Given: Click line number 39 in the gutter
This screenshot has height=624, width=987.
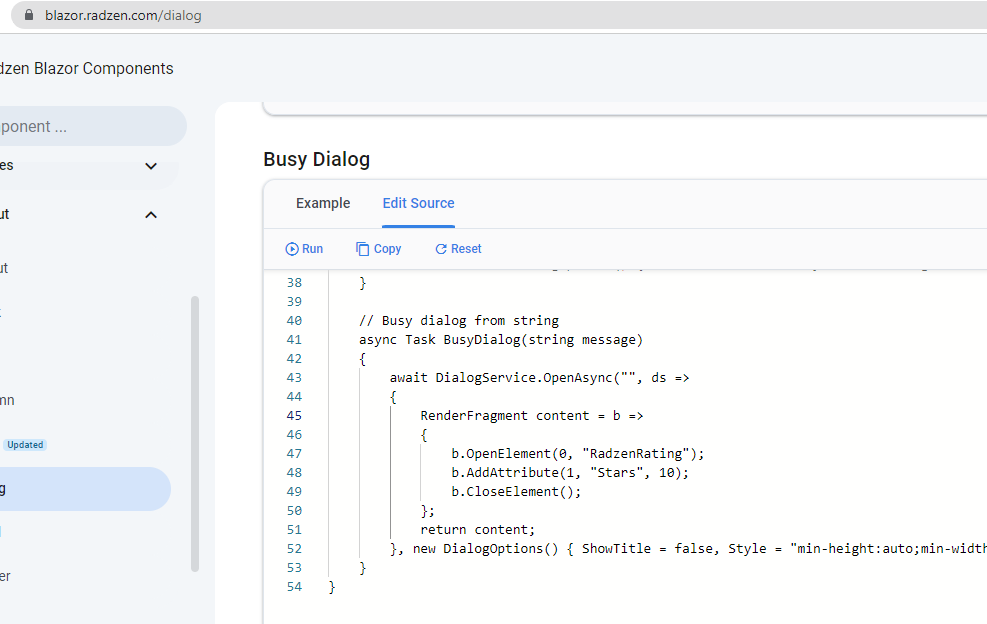Looking at the screenshot, I should (x=294, y=302).
